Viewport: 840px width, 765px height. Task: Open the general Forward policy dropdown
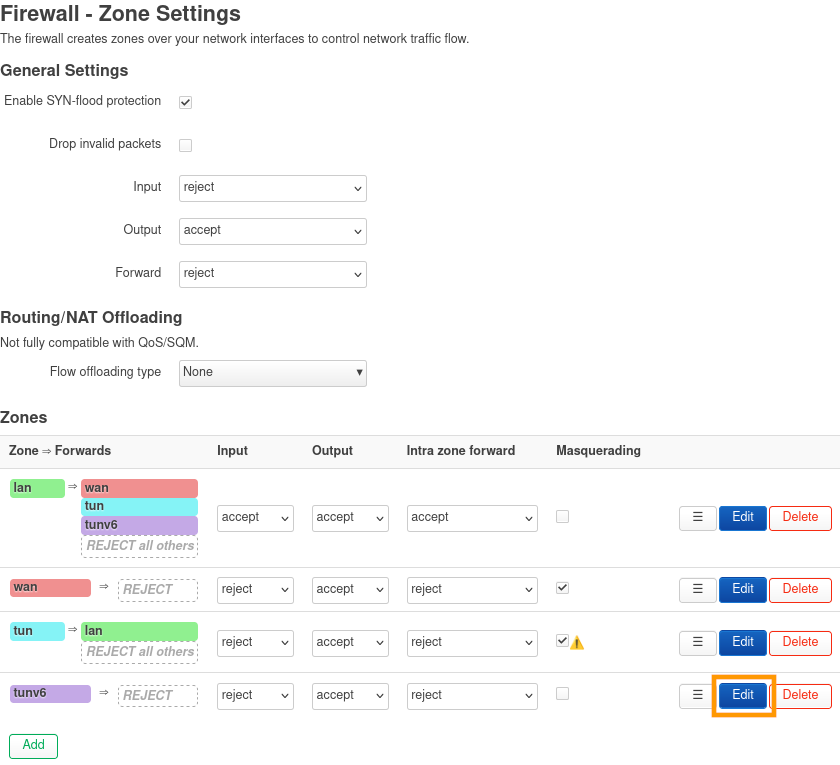point(273,274)
